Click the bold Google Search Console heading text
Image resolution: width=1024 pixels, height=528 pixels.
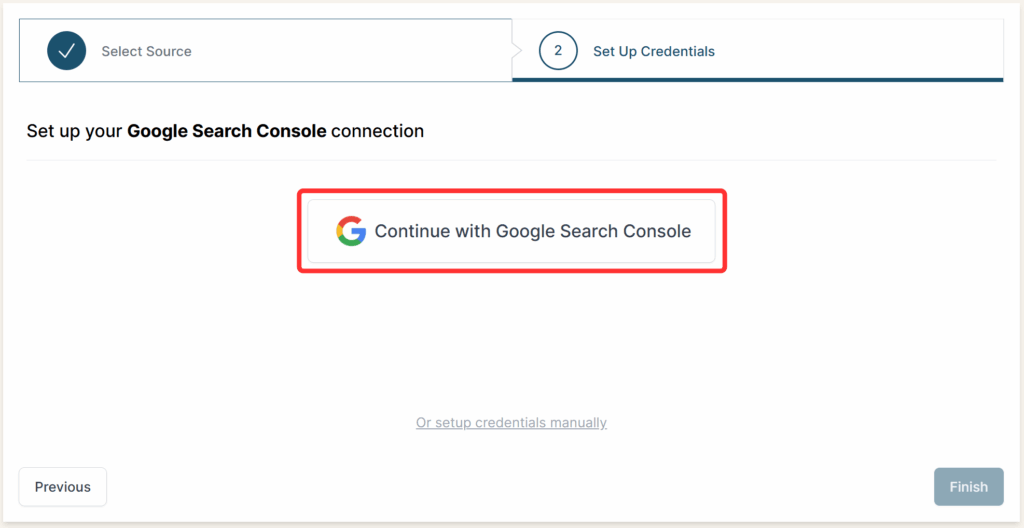click(226, 131)
